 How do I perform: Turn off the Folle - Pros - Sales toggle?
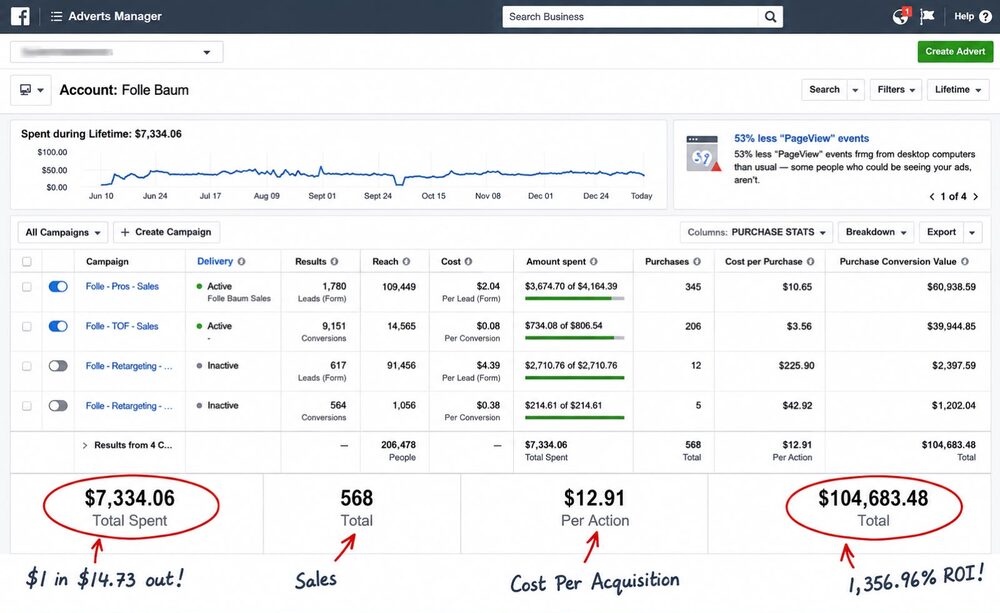(58, 287)
